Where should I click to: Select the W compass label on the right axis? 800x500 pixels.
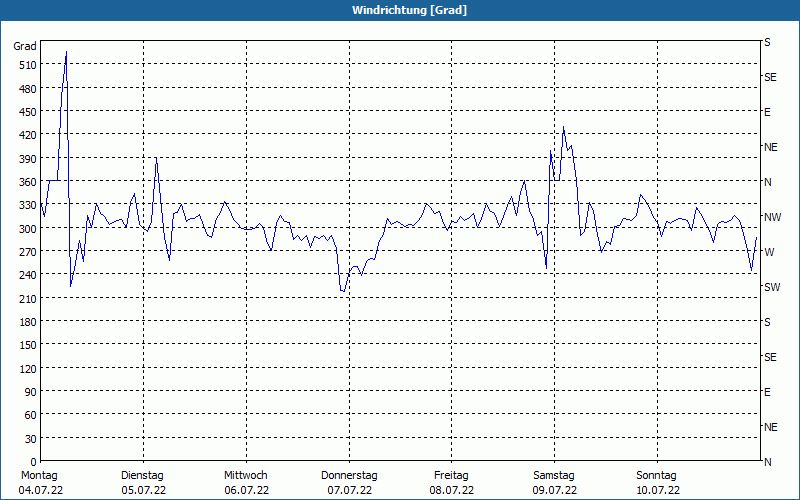click(x=768, y=252)
